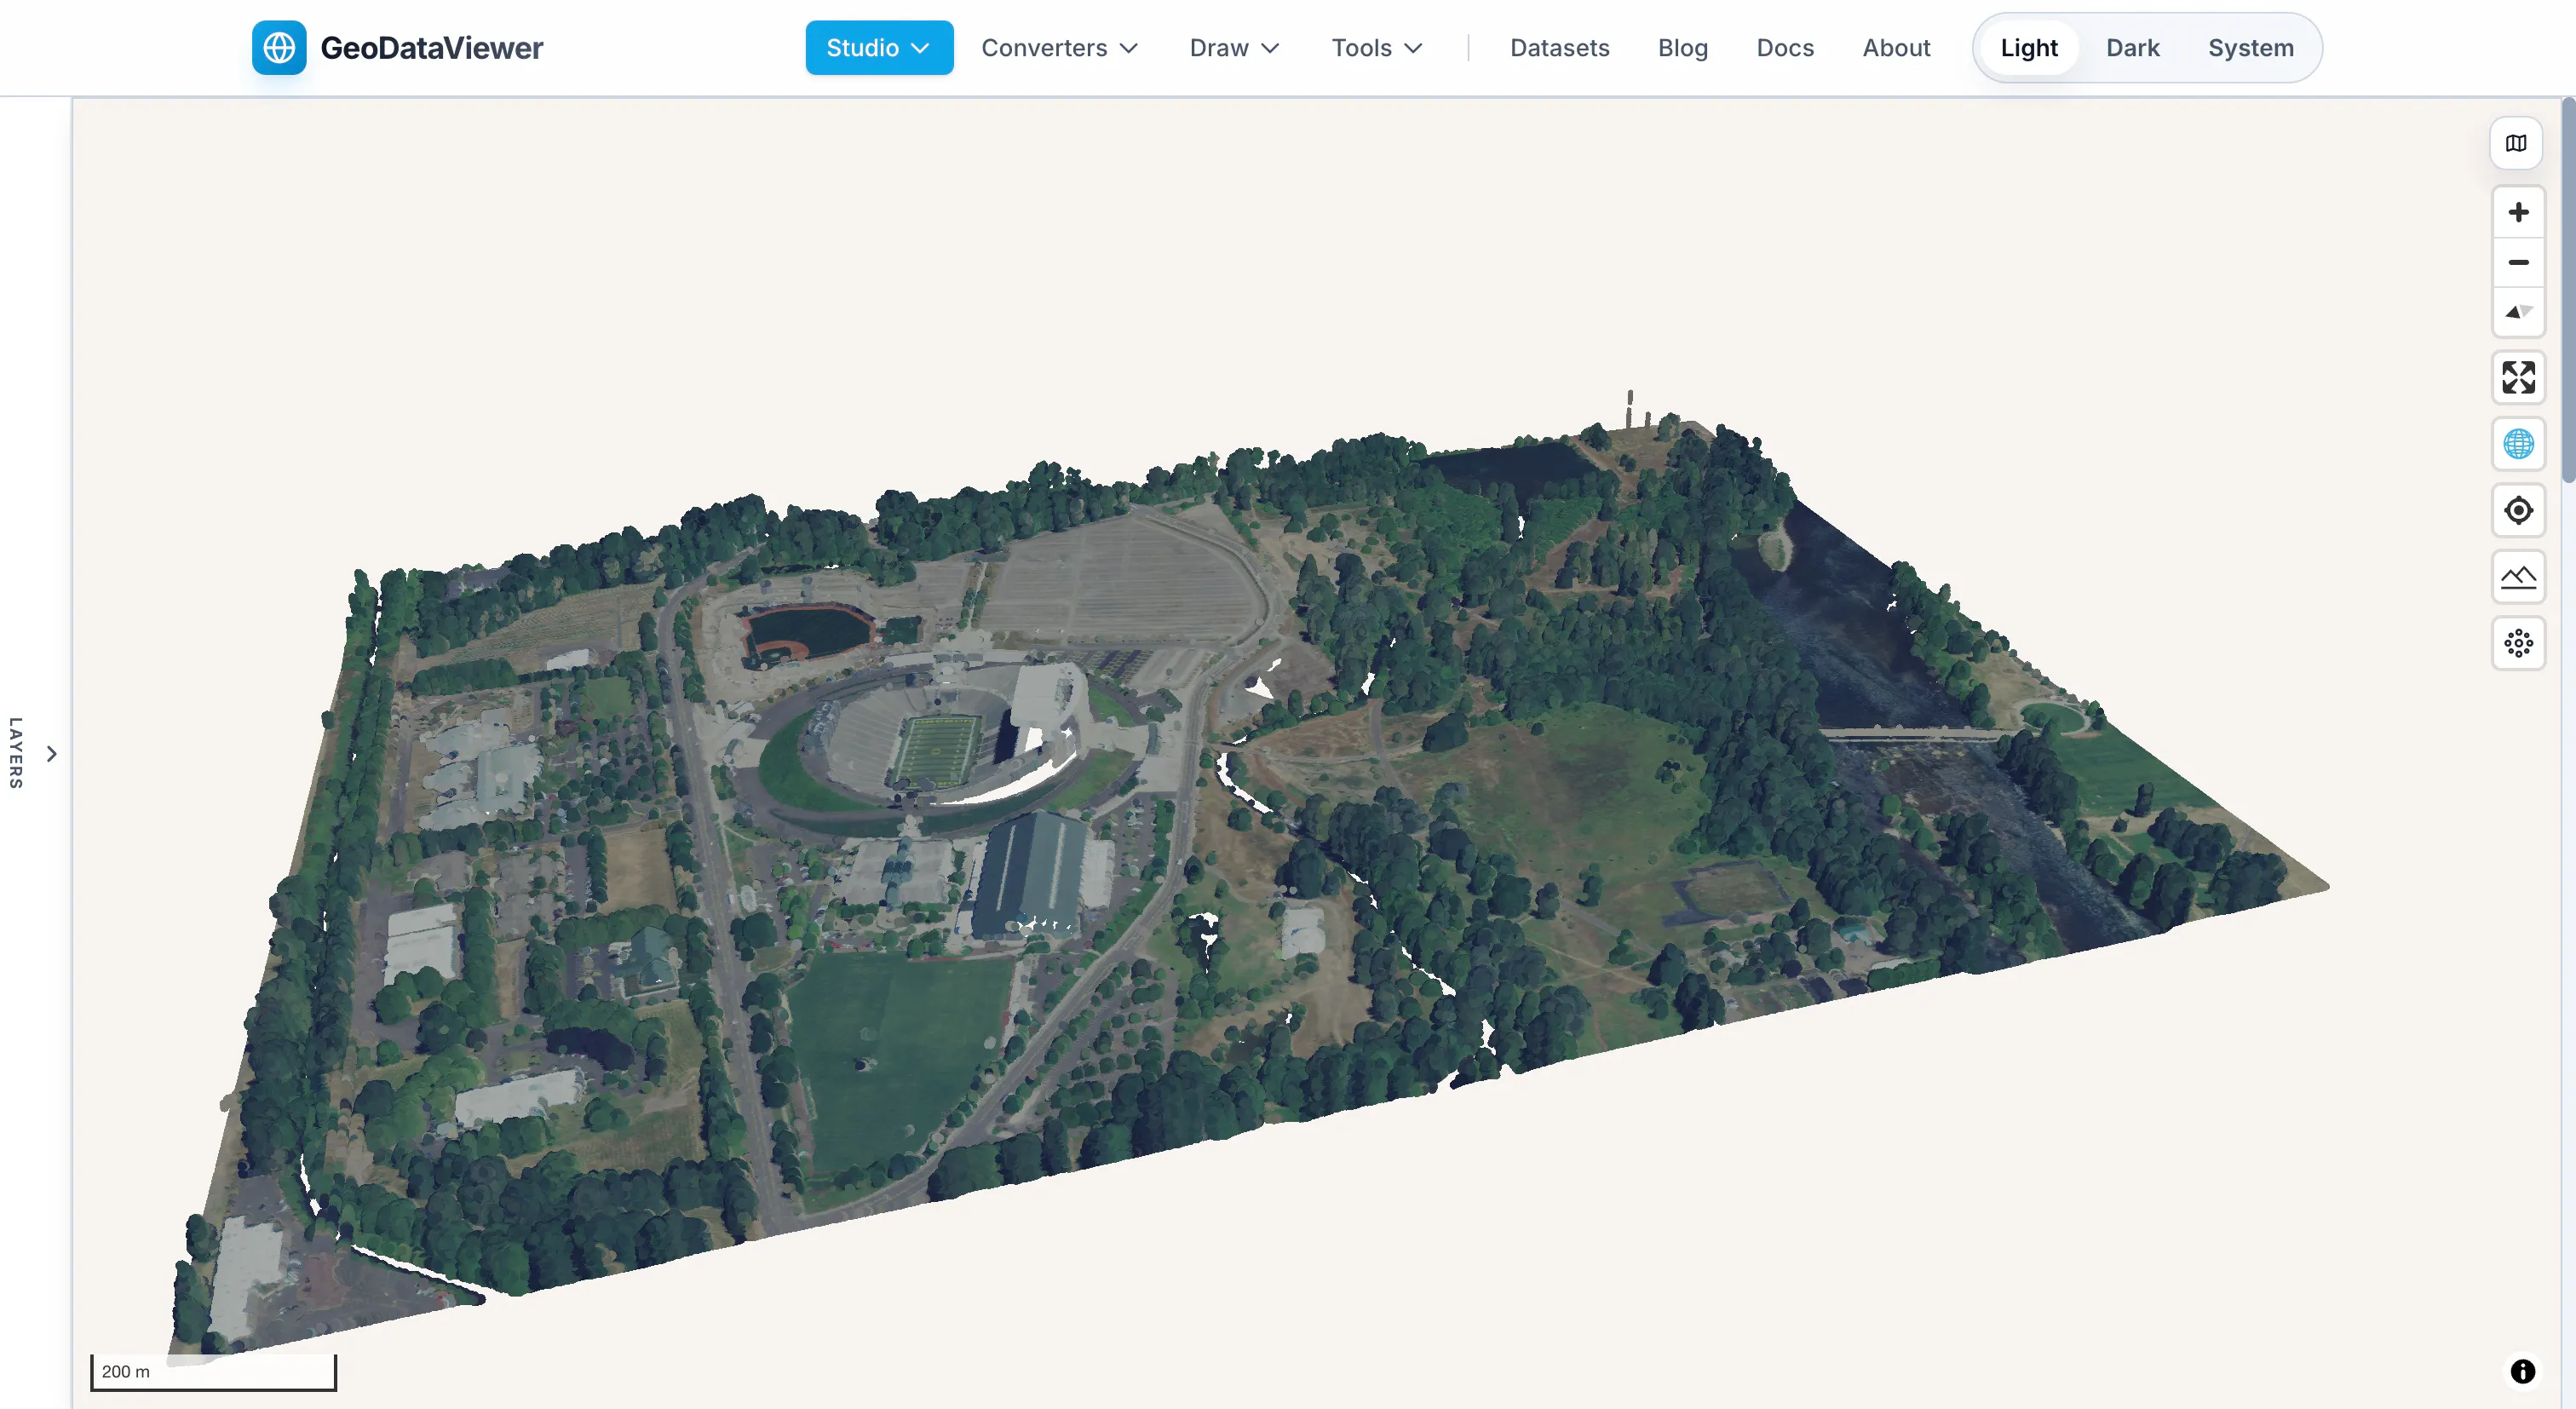The image size is (2576, 1409).
Task: Open the Converters dropdown menu
Action: (x=1059, y=47)
